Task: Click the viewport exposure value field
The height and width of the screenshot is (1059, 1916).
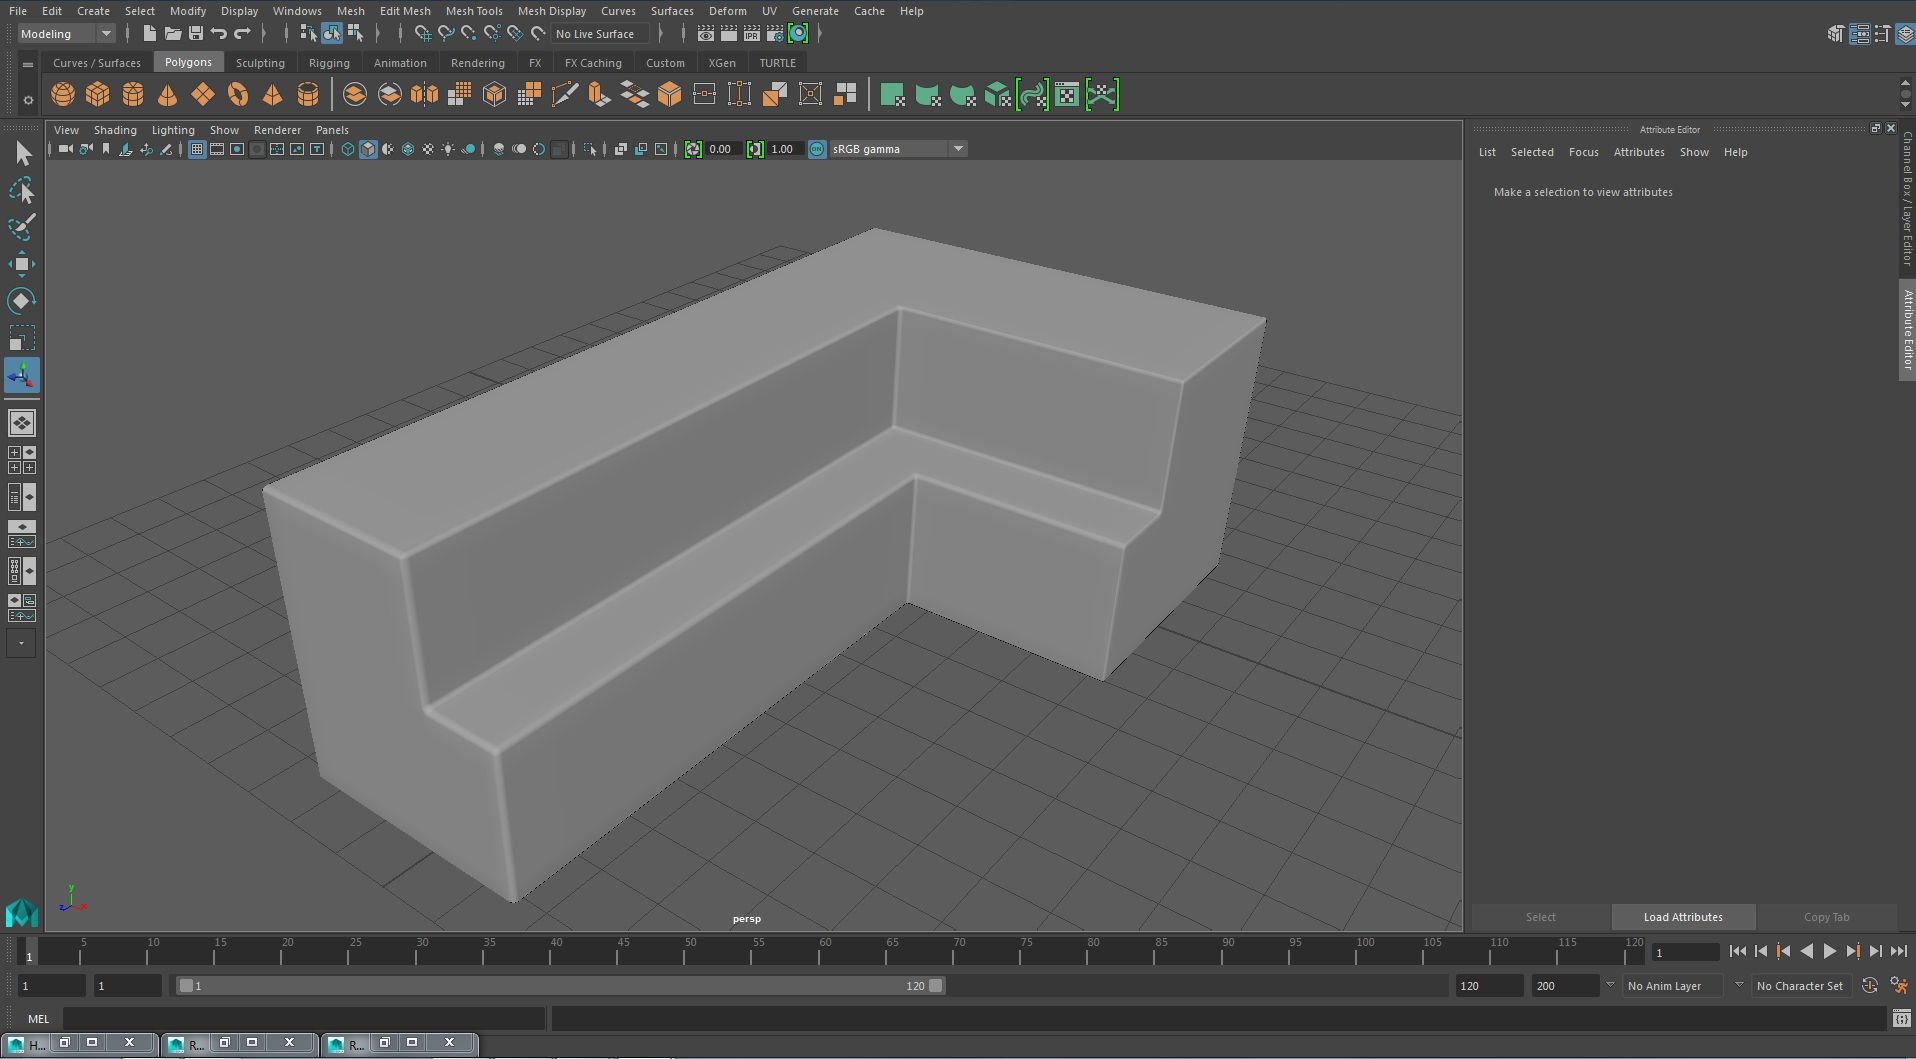Action: pos(722,149)
